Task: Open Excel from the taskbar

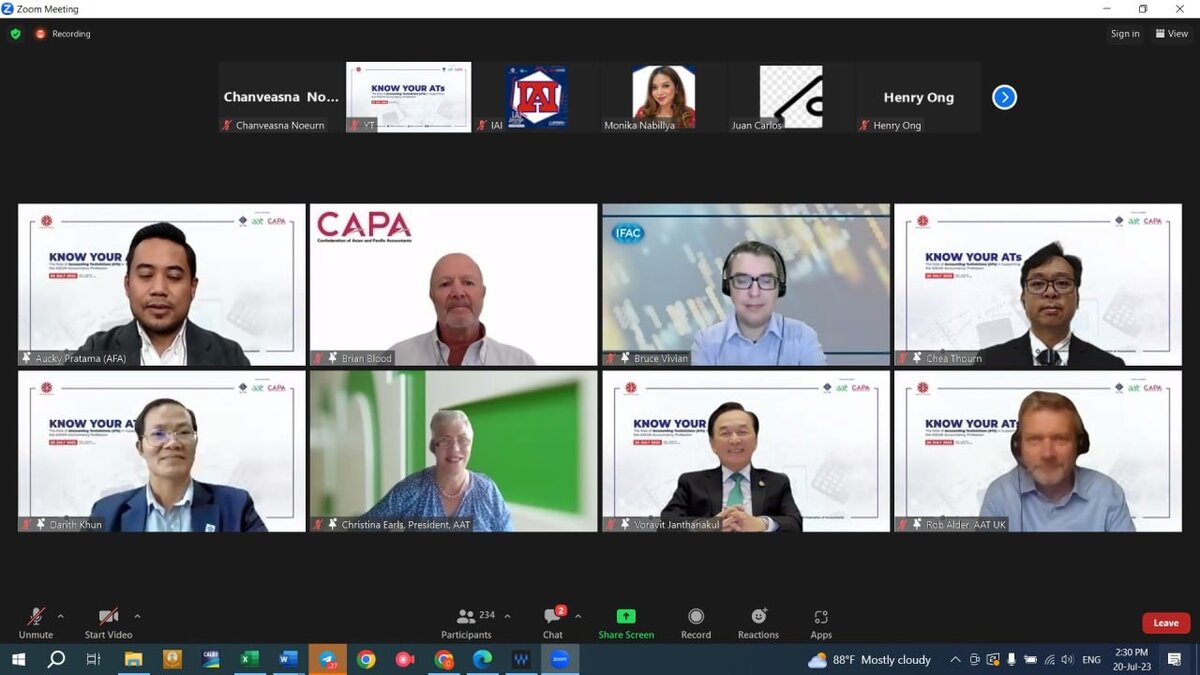Action: [x=250, y=659]
